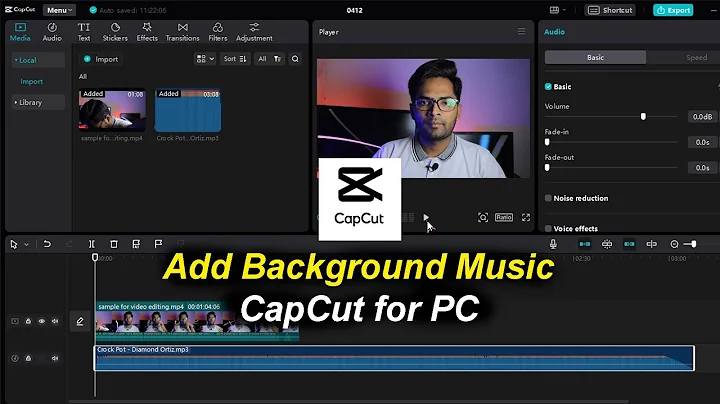This screenshot has height=404, width=720.
Task: Open the Stickers tab
Action: tap(115, 32)
